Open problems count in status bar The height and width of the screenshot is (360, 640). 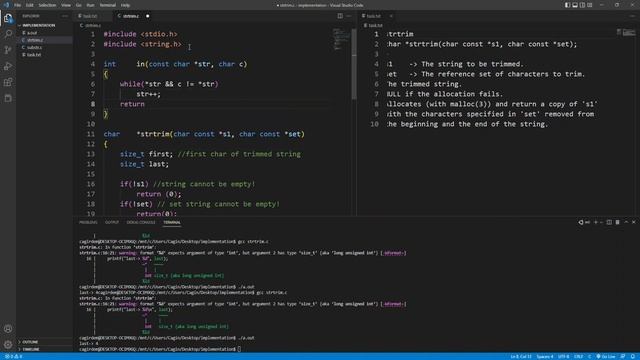click(13, 356)
